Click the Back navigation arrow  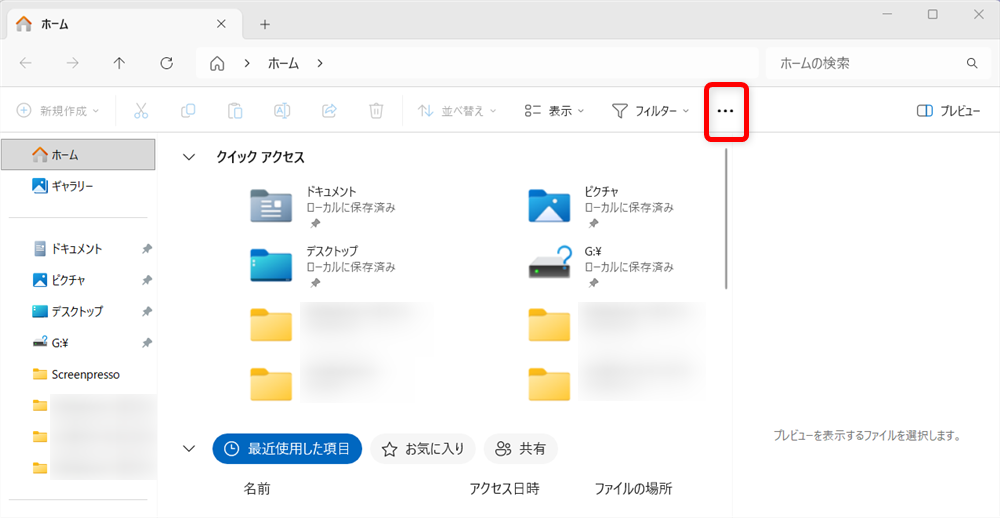coord(26,63)
